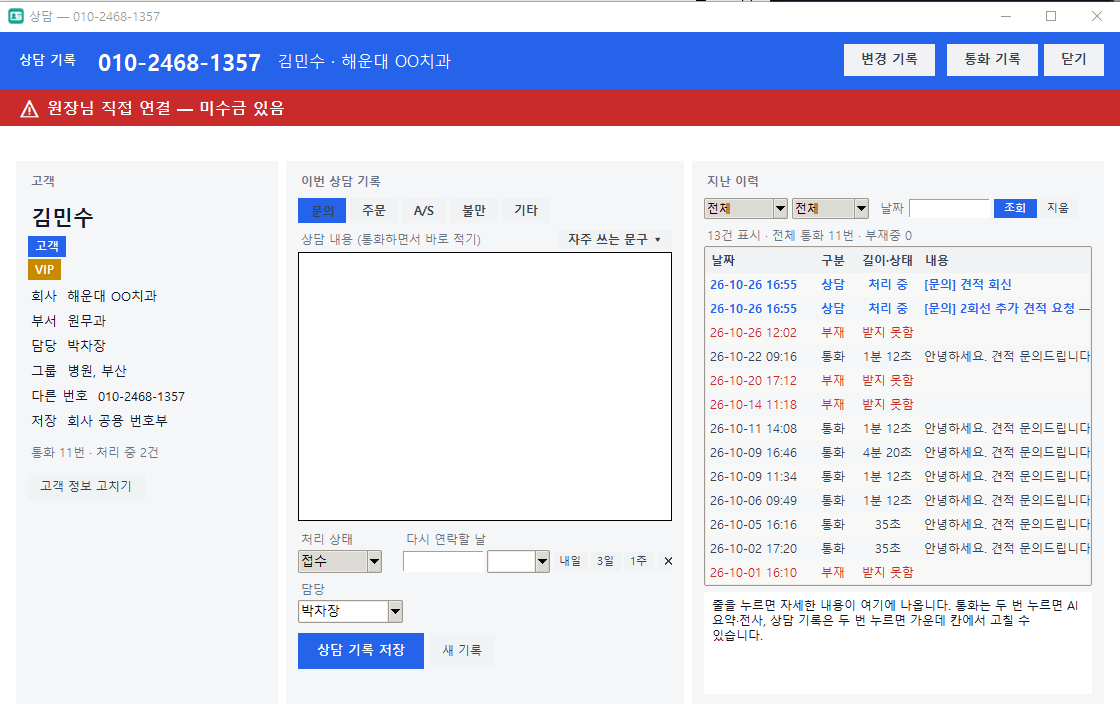1120x712 pixels.
Task: Click the 조회 search button
Action: [1015, 208]
